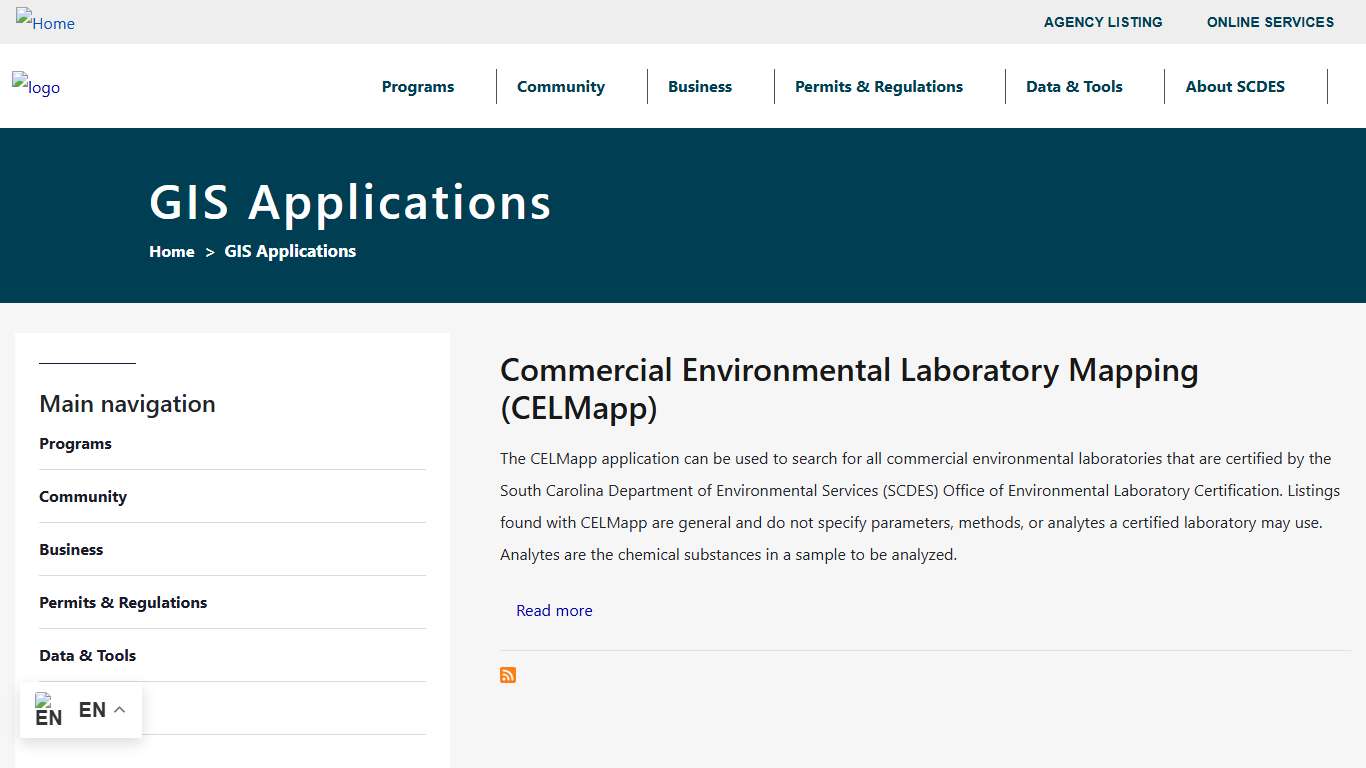Open the About SCDES menu

coord(1235,87)
